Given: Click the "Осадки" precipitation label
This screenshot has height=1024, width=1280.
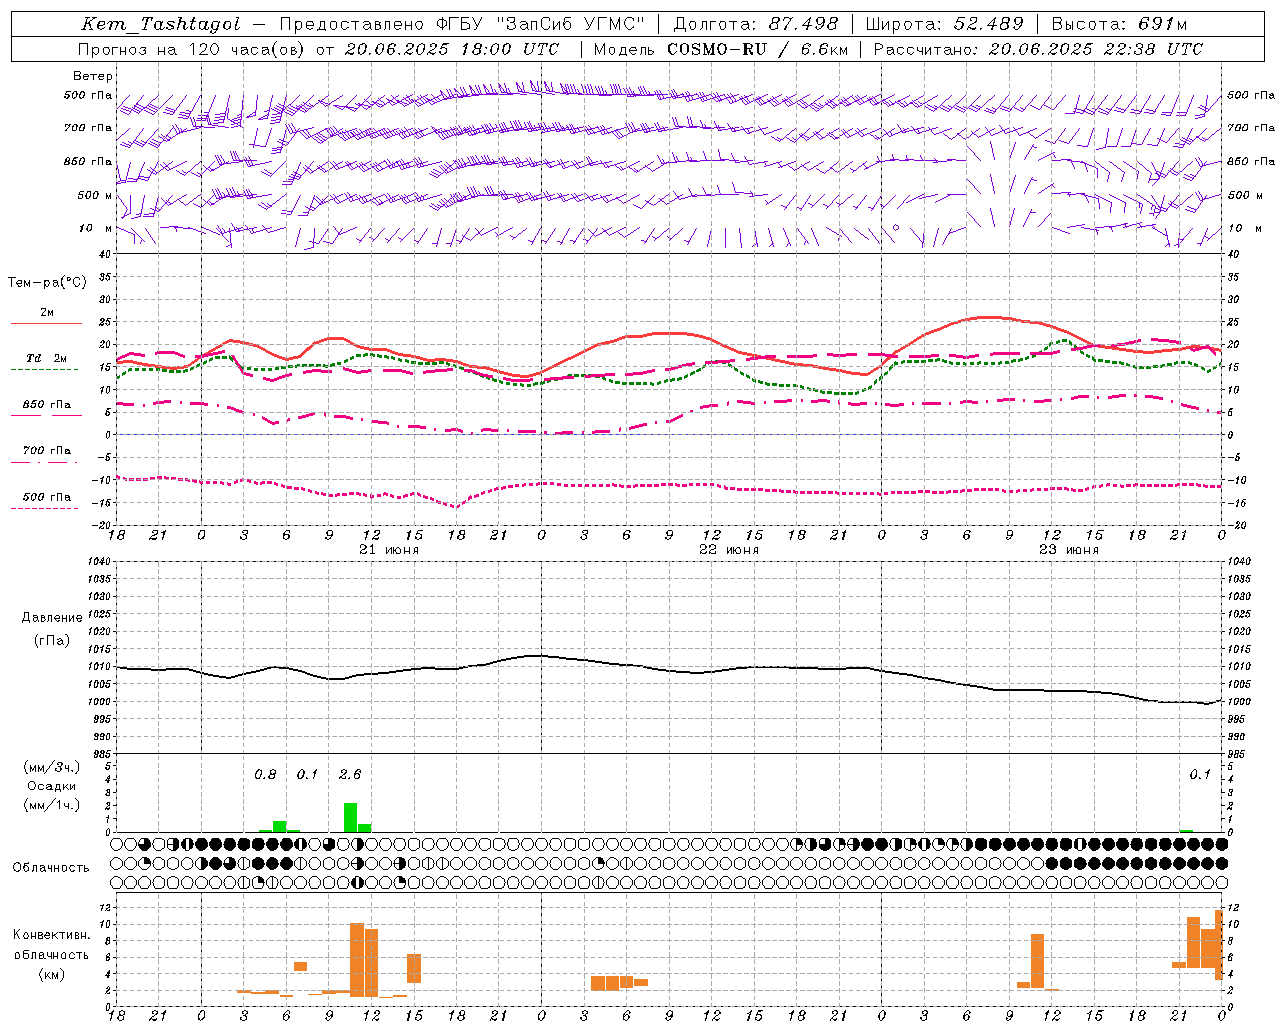Looking at the screenshot, I should (52, 786).
